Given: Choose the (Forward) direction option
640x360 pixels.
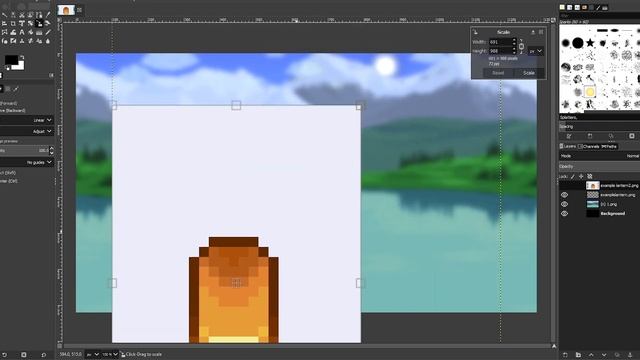Looking at the screenshot, I should (8, 103).
